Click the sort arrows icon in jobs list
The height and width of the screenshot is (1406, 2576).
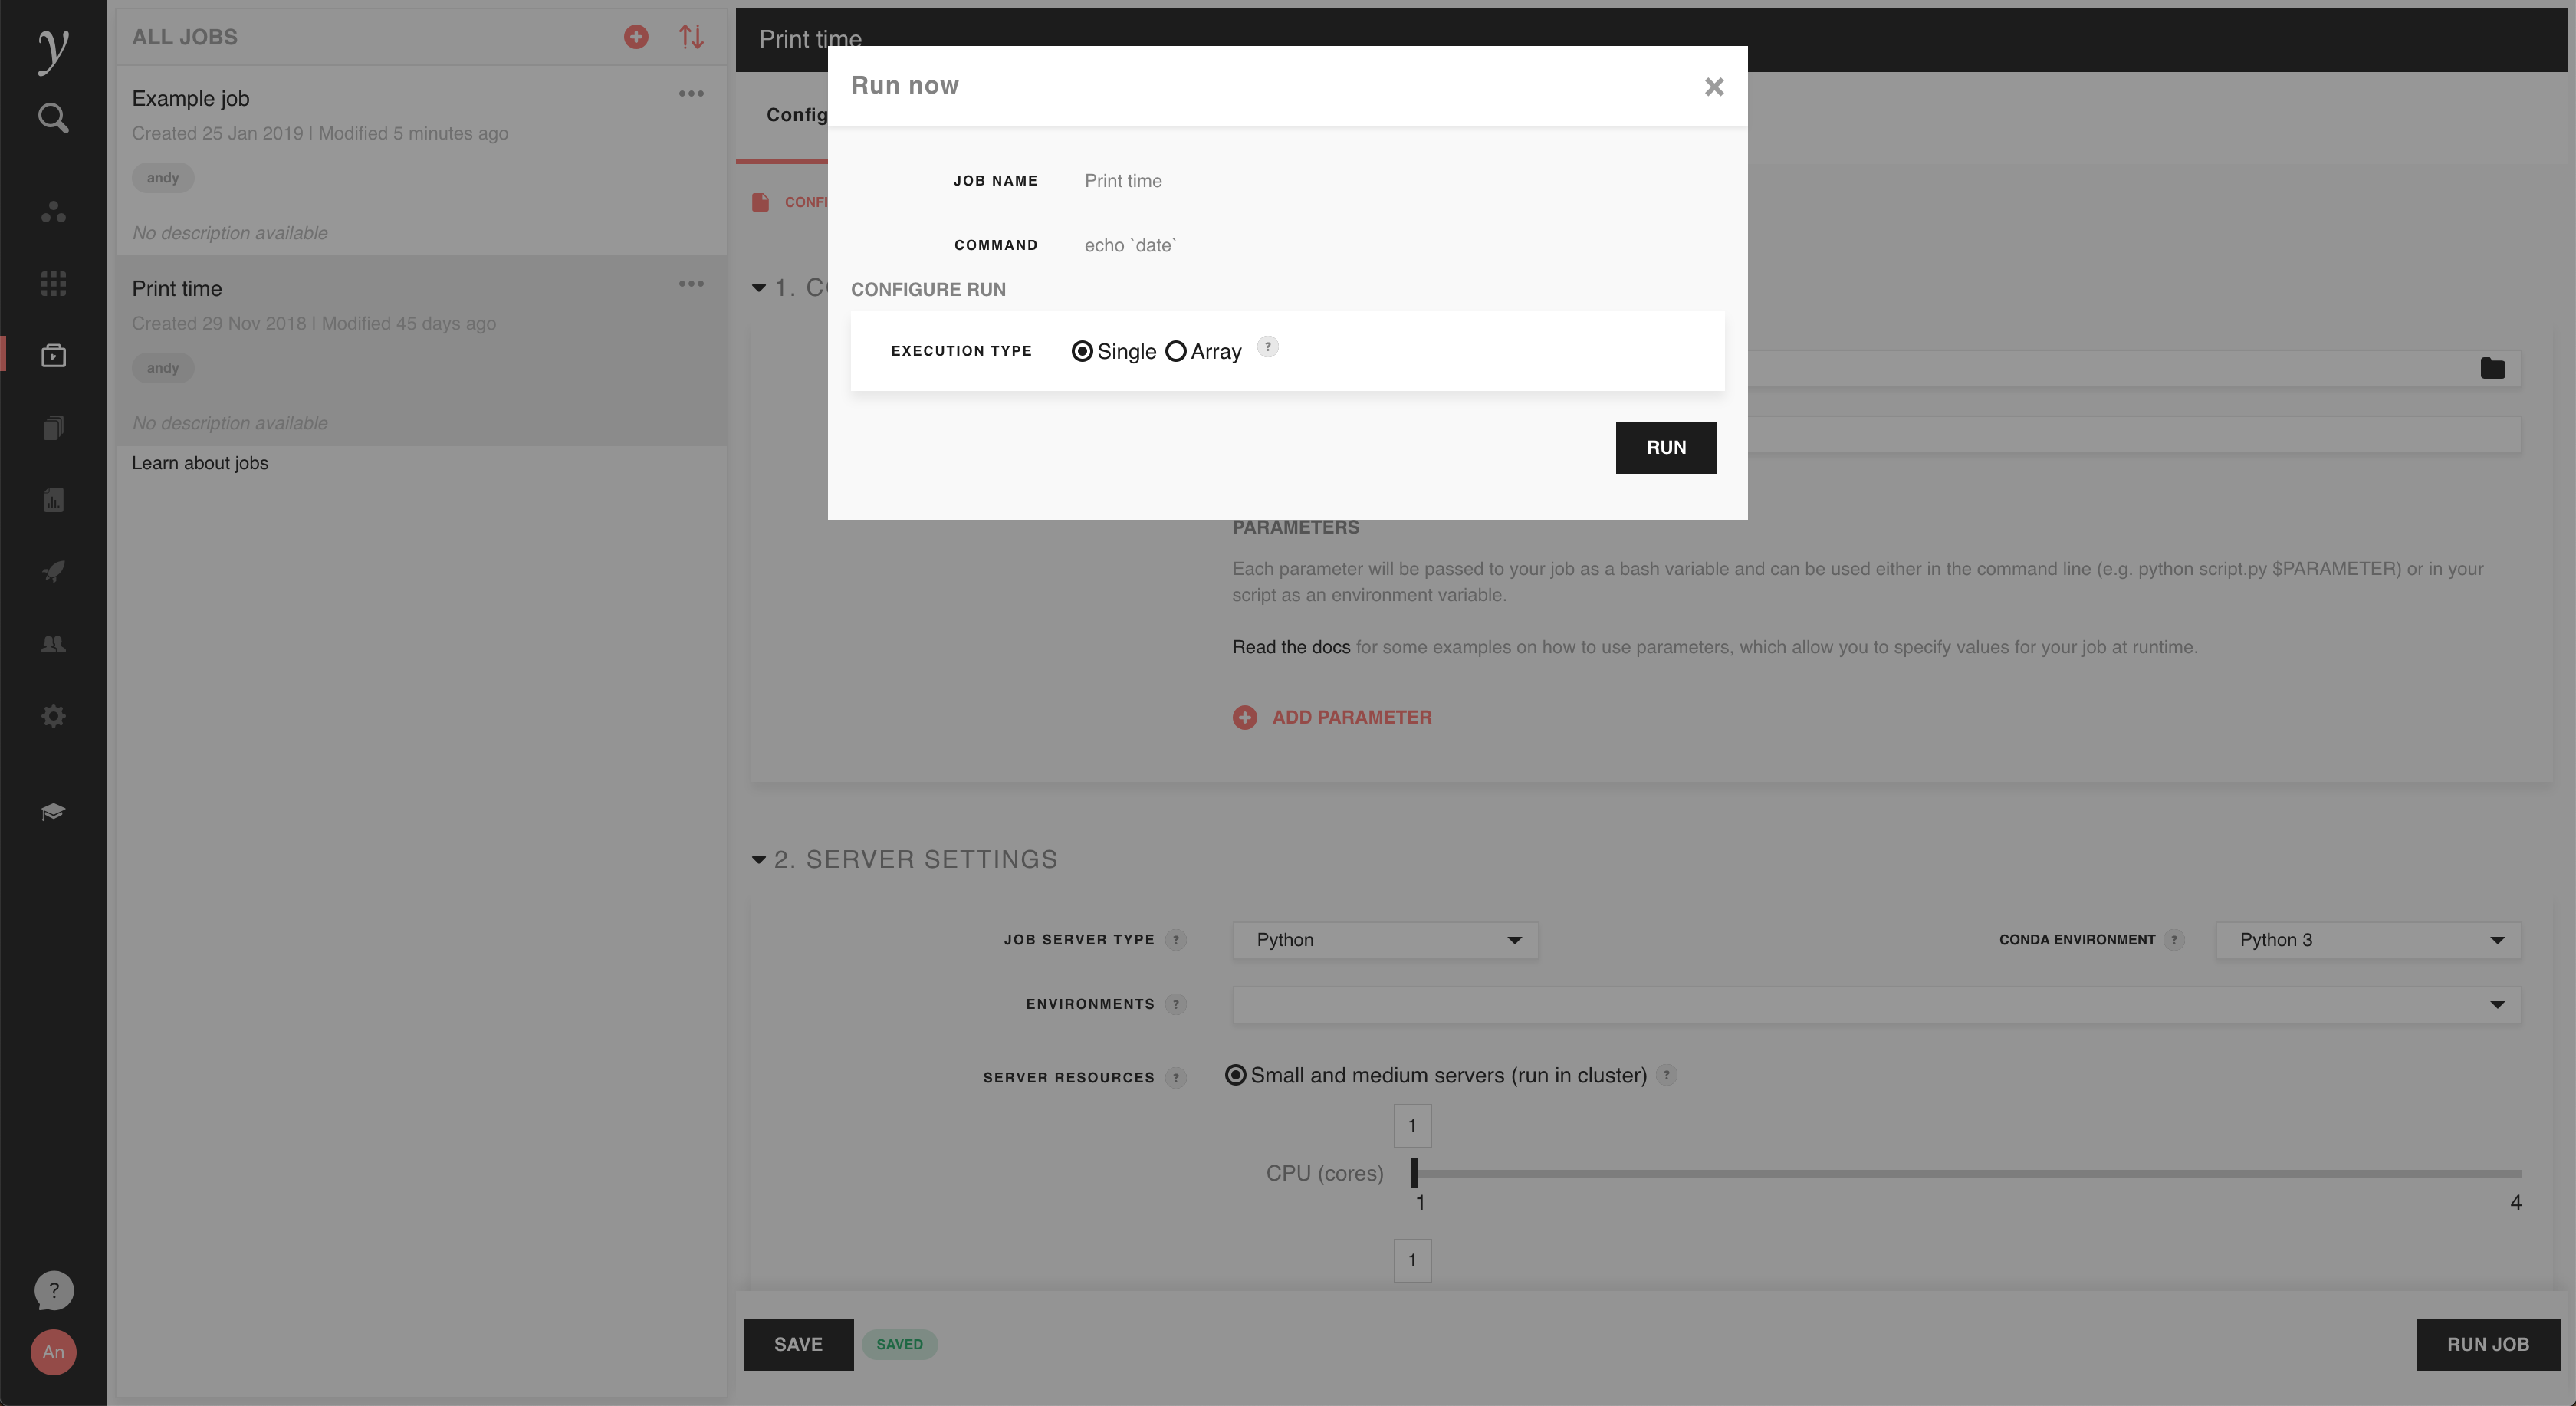691,37
